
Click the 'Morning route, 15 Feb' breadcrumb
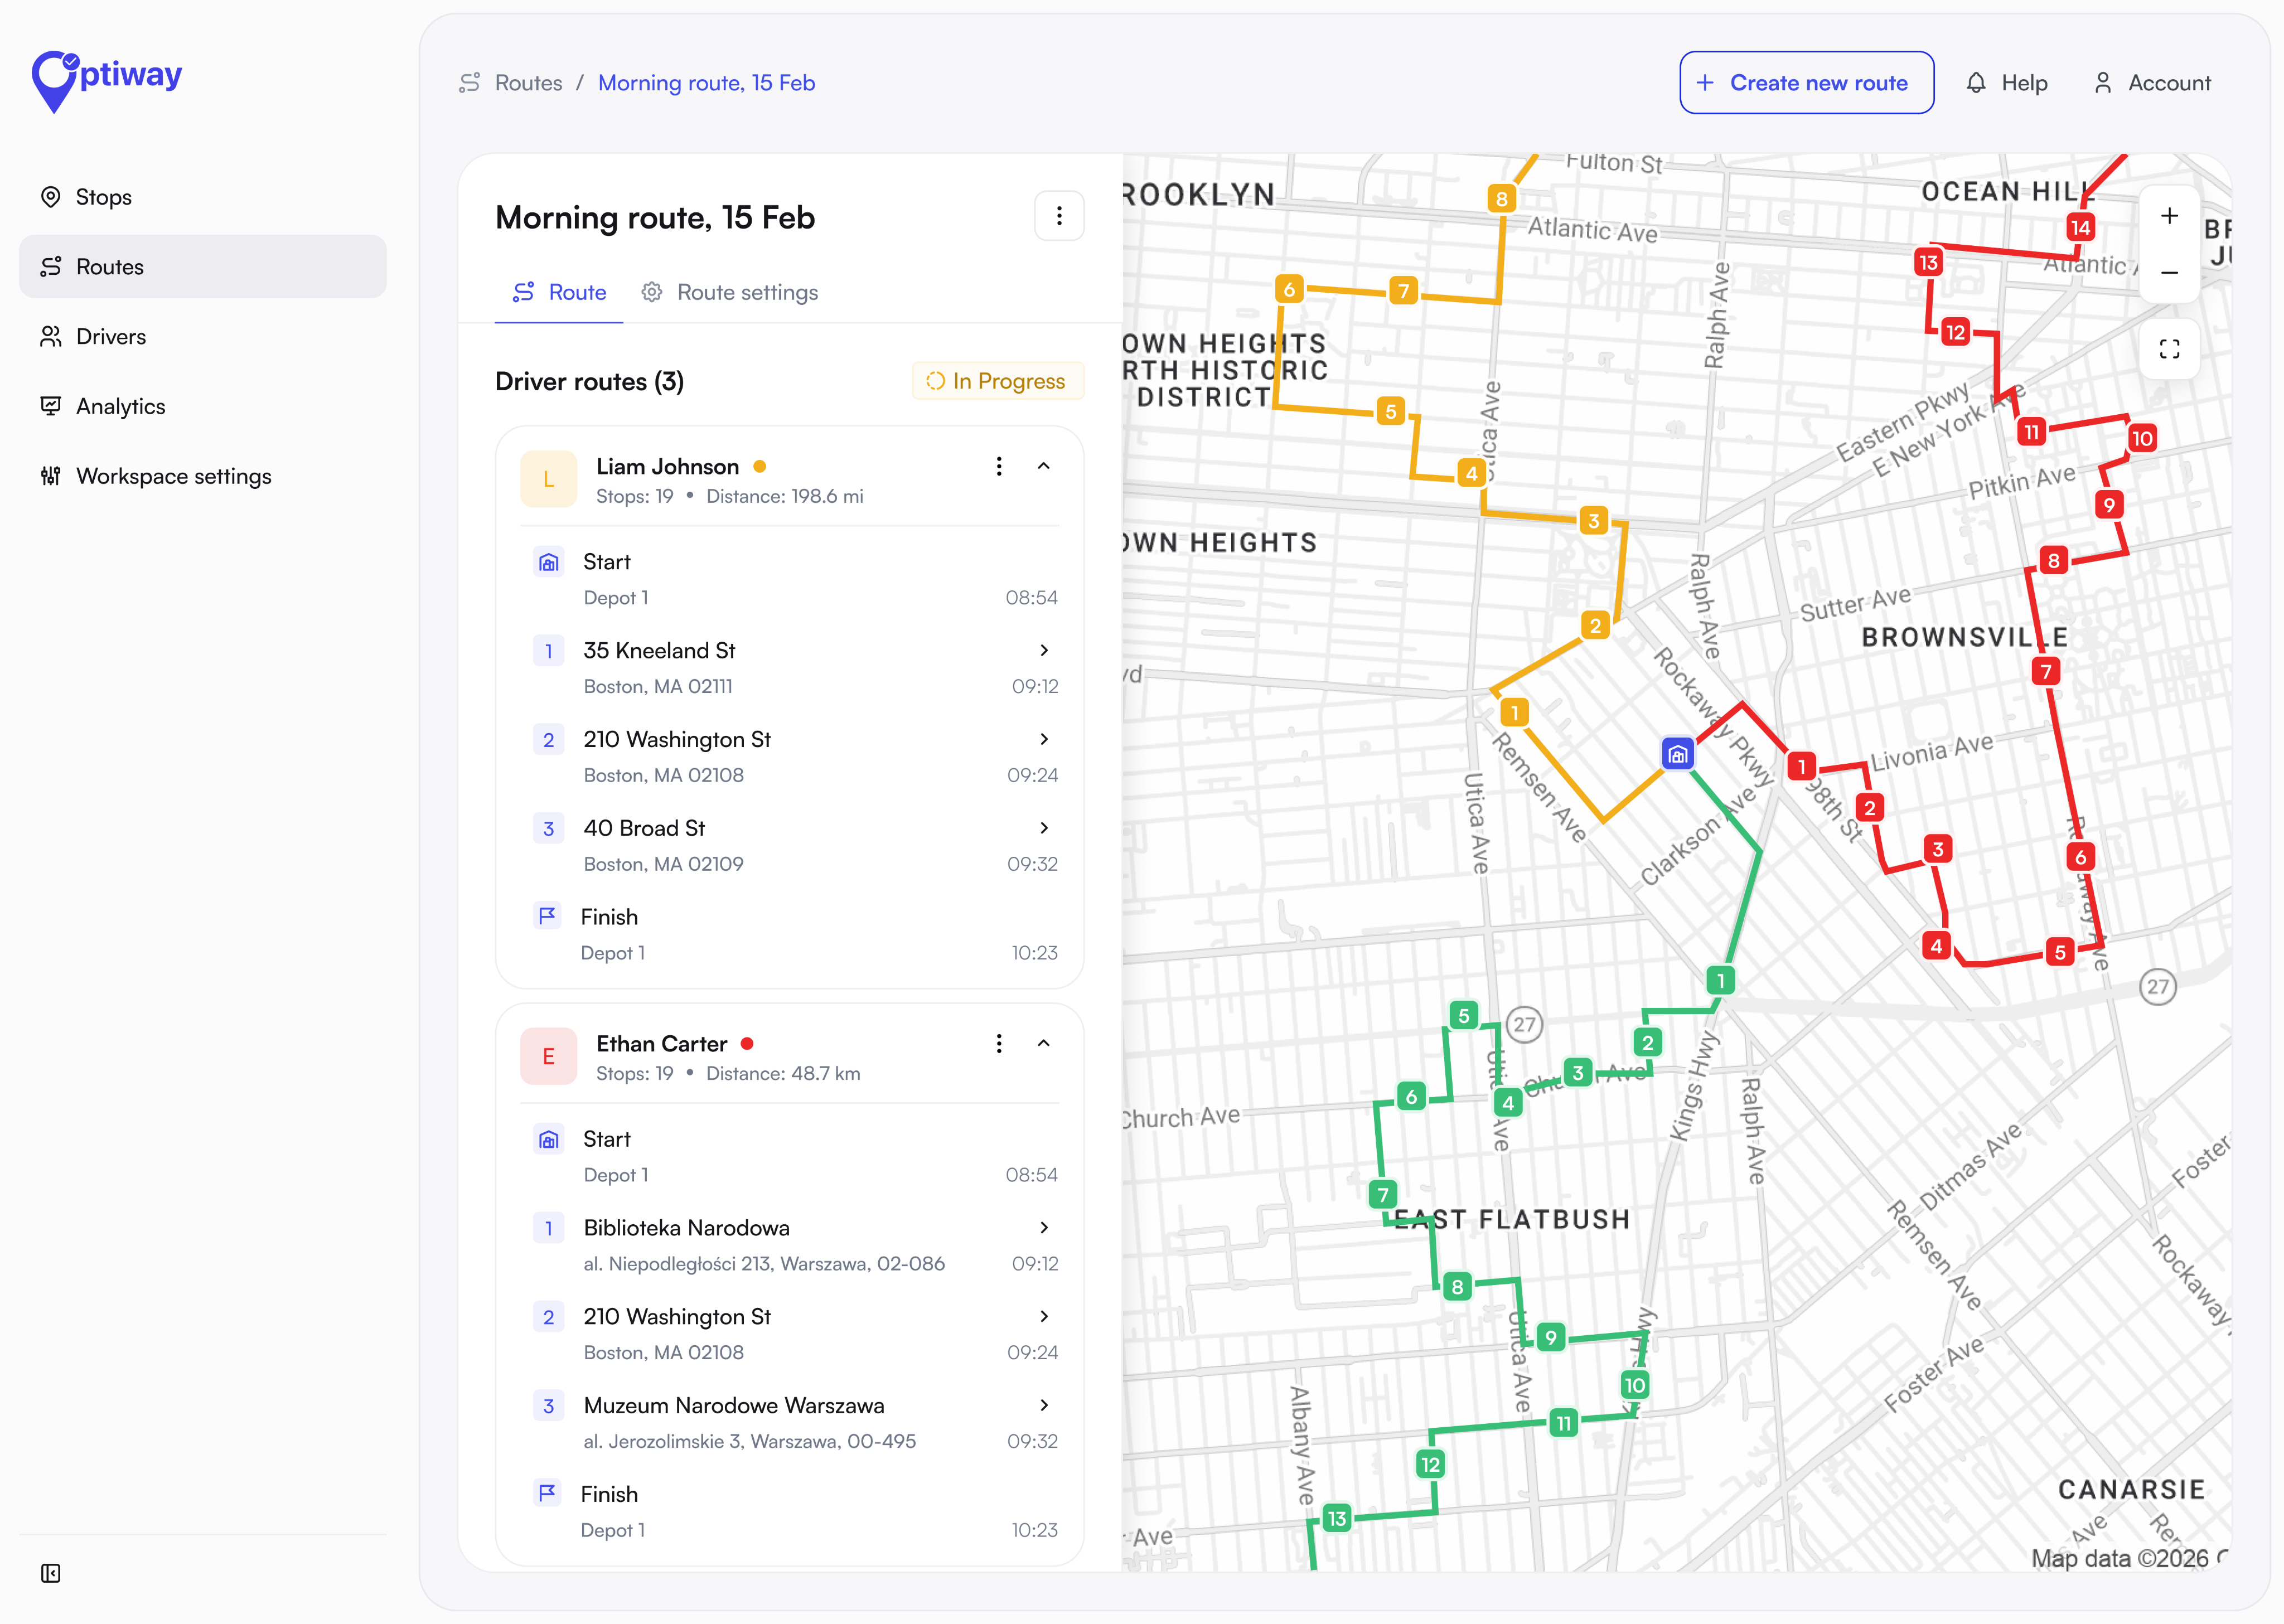click(706, 83)
